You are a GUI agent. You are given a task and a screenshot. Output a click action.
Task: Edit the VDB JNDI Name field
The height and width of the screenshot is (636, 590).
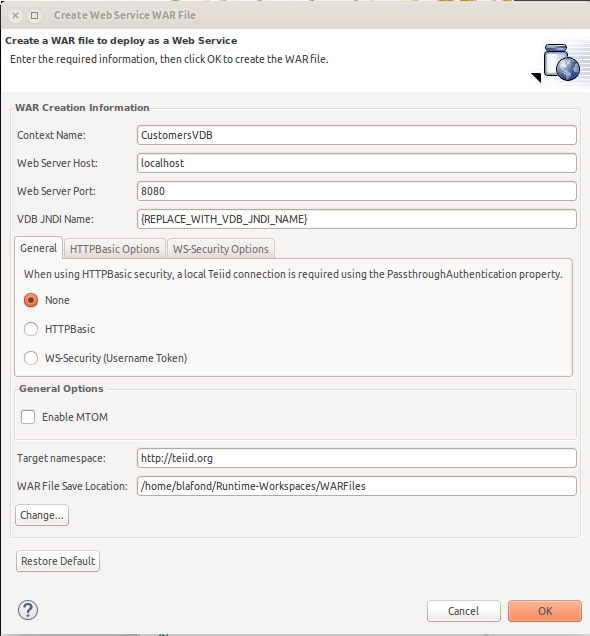click(357, 219)
